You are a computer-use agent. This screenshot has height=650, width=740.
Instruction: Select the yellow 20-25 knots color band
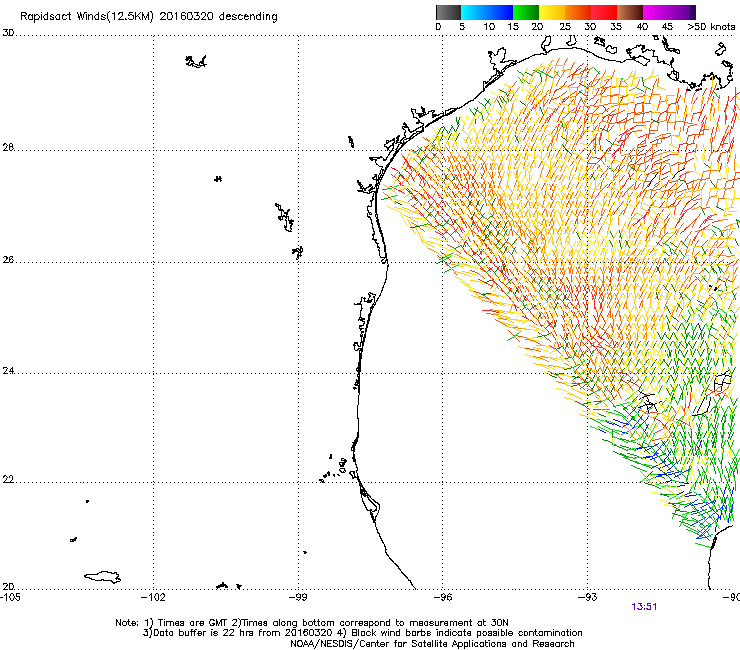coord(552,12)
